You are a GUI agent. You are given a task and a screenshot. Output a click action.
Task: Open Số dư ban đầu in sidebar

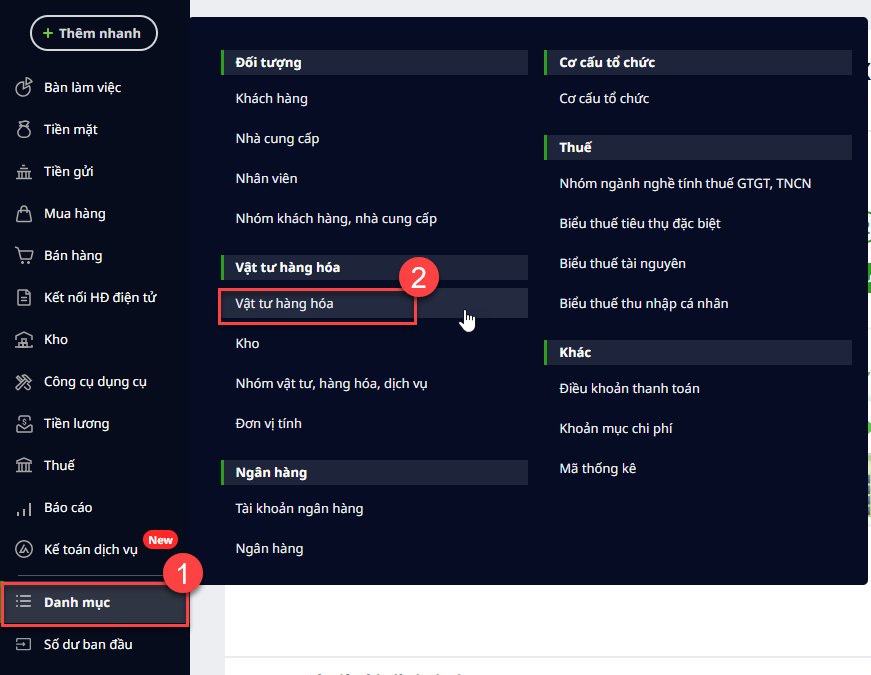coord(88,644)
